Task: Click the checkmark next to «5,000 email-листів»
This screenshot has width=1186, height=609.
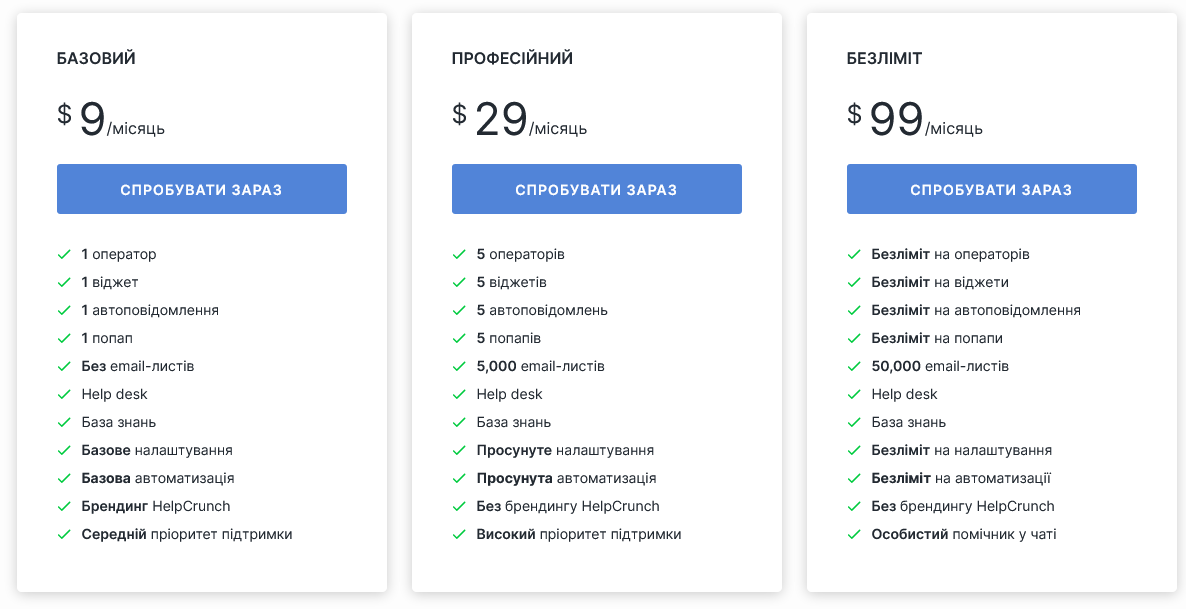Action: click(x=457, y=366)
